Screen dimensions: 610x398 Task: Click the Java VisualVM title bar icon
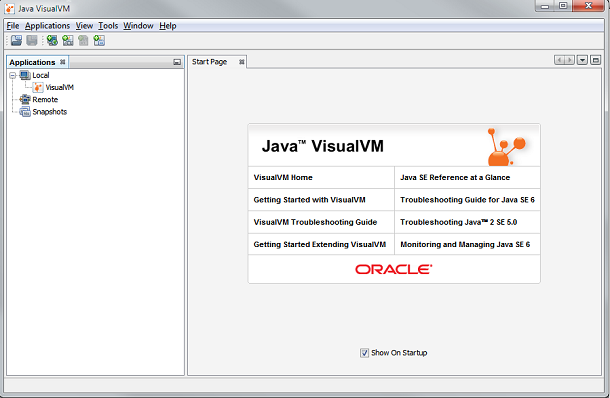click(9, 8)
